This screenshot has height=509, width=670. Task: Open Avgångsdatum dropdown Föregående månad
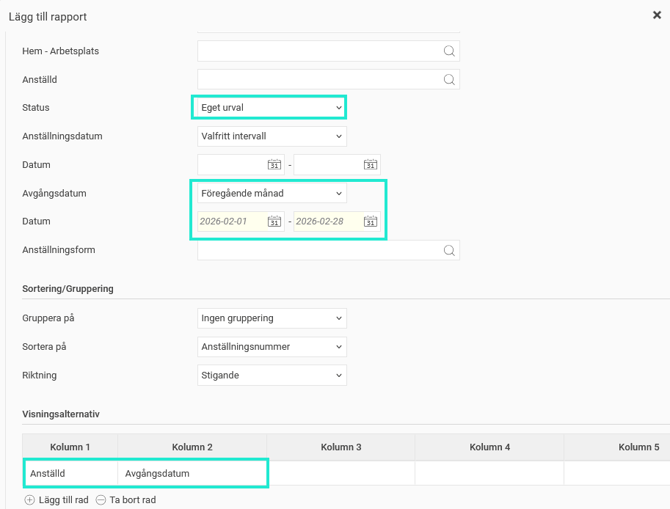272,193
